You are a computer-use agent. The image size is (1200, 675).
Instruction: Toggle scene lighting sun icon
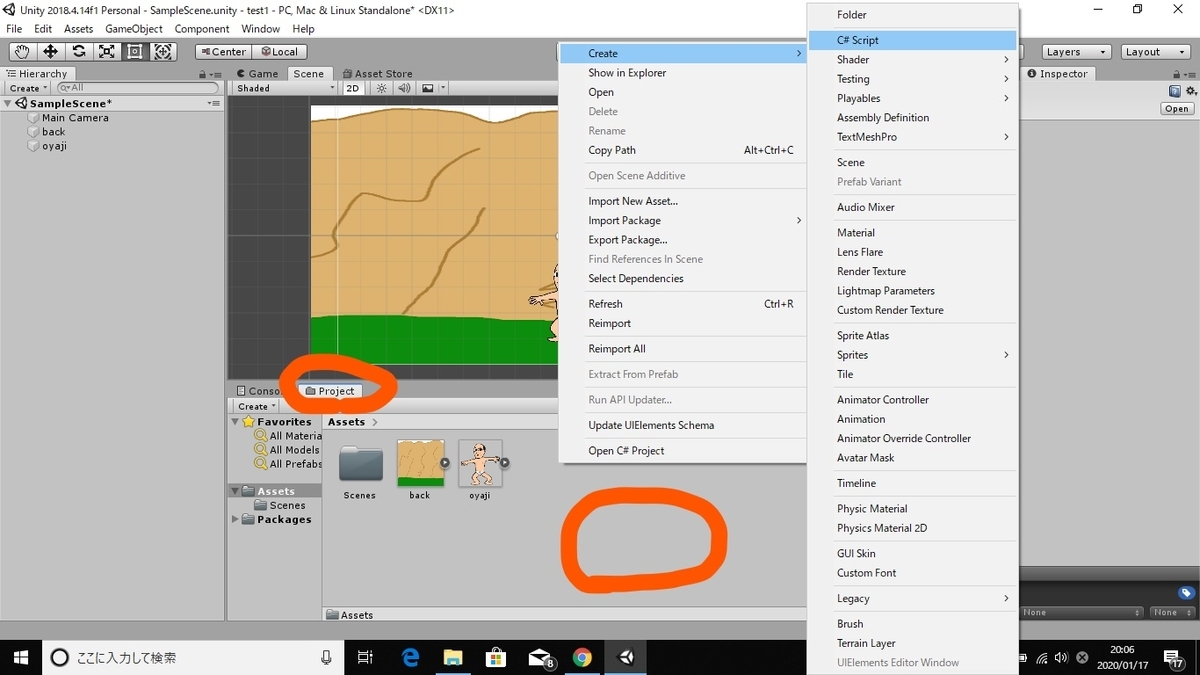click(x=381, y=88)
